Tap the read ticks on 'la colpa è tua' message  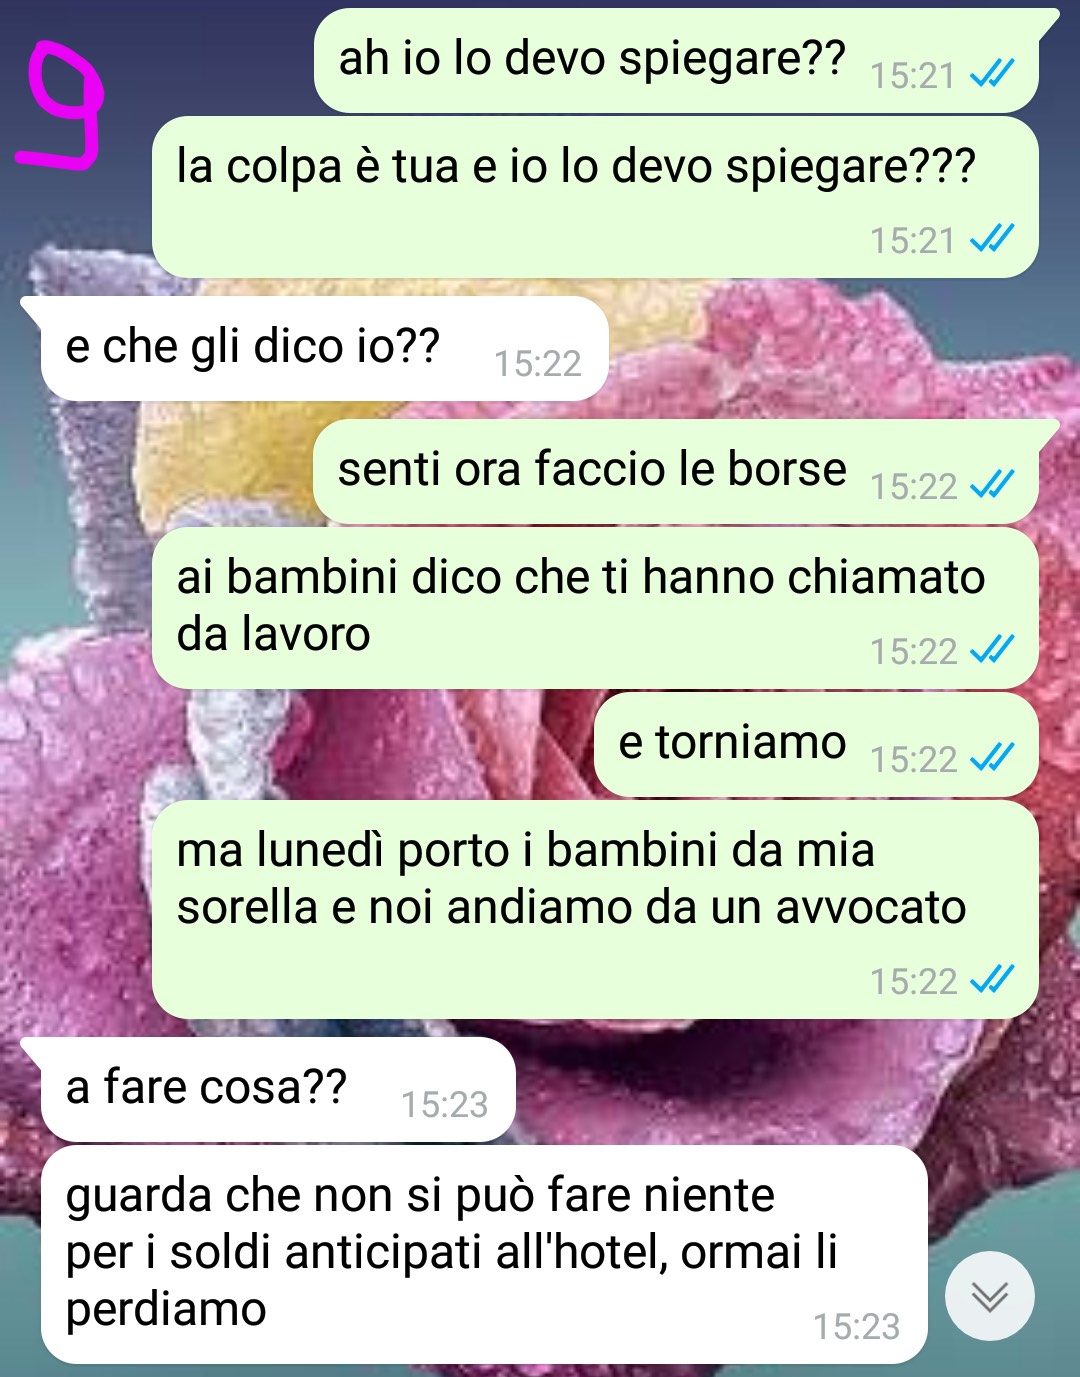pyautogui.click(x=993, y=239)
